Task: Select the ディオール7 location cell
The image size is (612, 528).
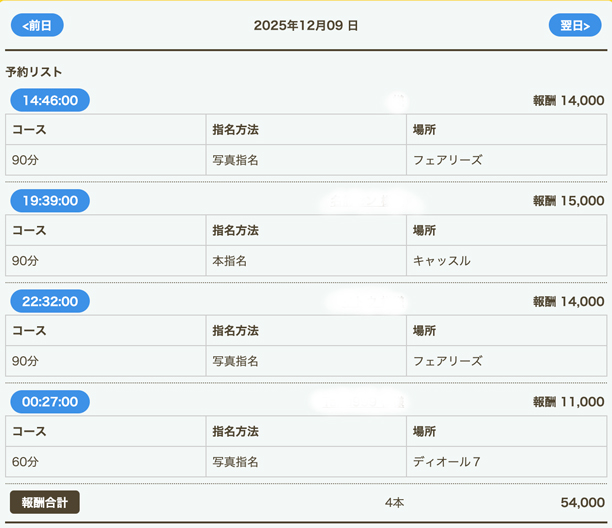Action: [447, 462]
